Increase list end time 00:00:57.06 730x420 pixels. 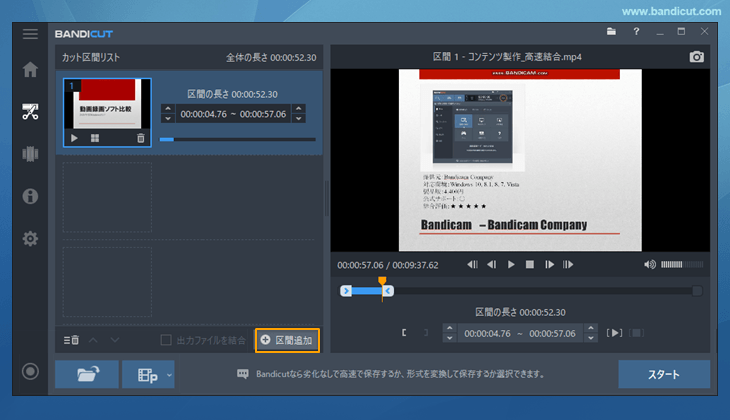point(298,108)
